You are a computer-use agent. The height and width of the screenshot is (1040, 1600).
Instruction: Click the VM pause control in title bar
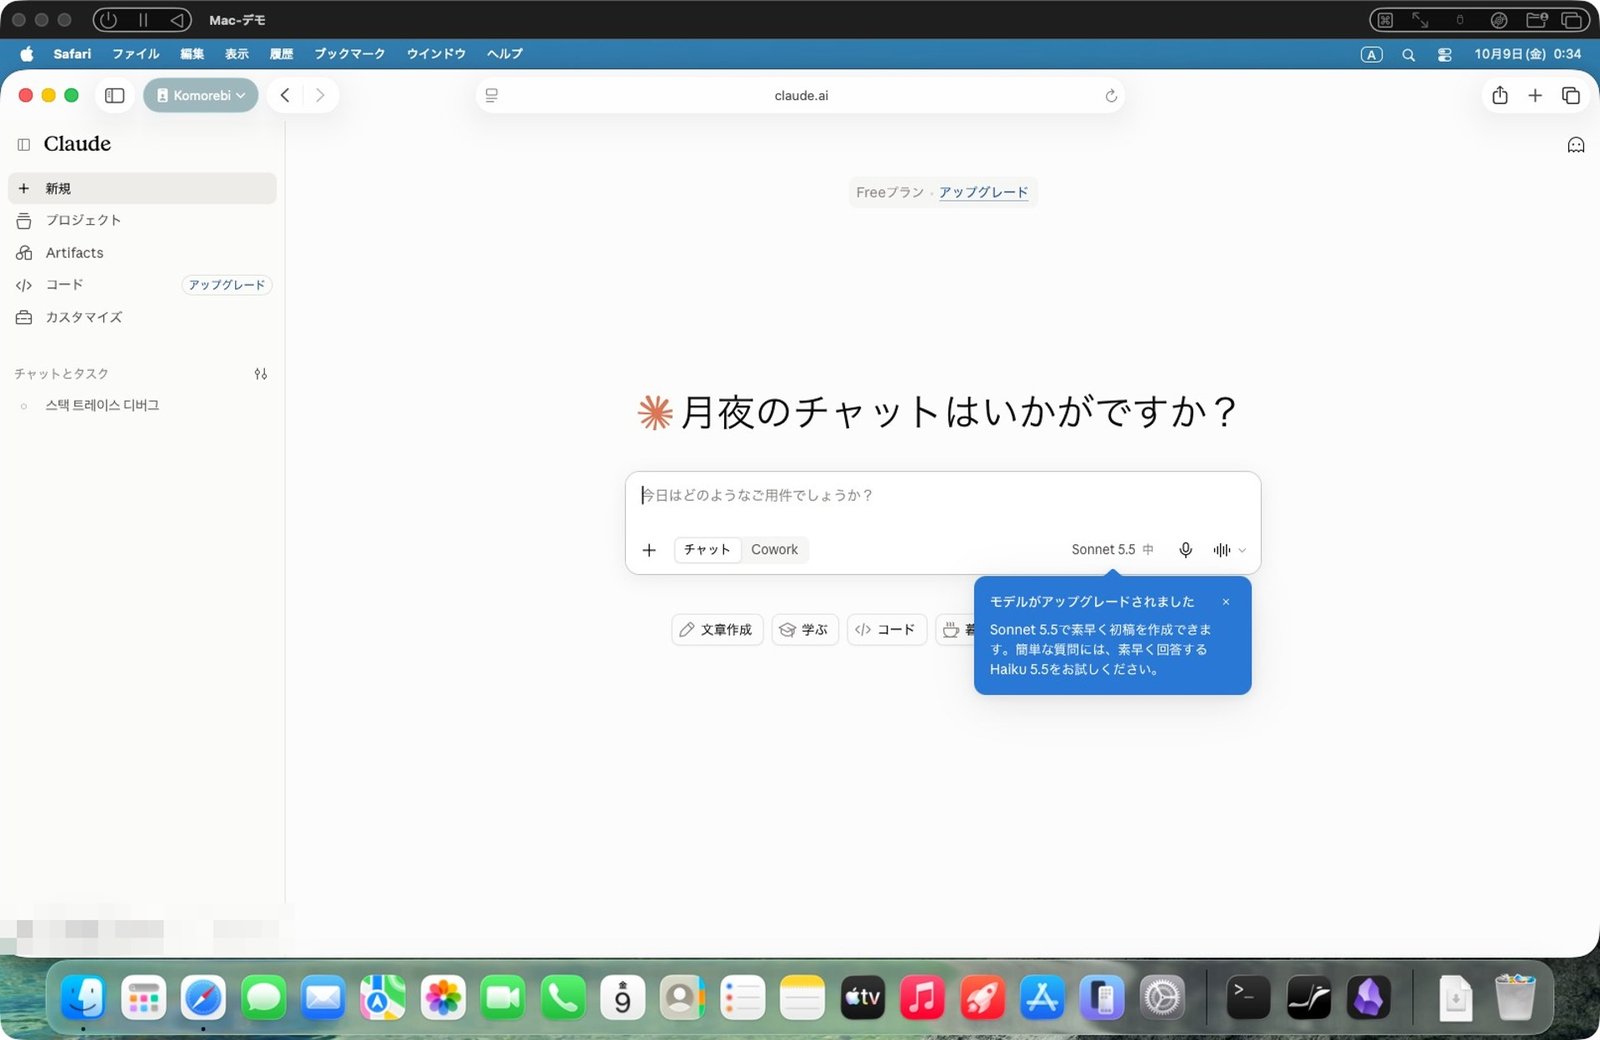click(x=143, y=20)
